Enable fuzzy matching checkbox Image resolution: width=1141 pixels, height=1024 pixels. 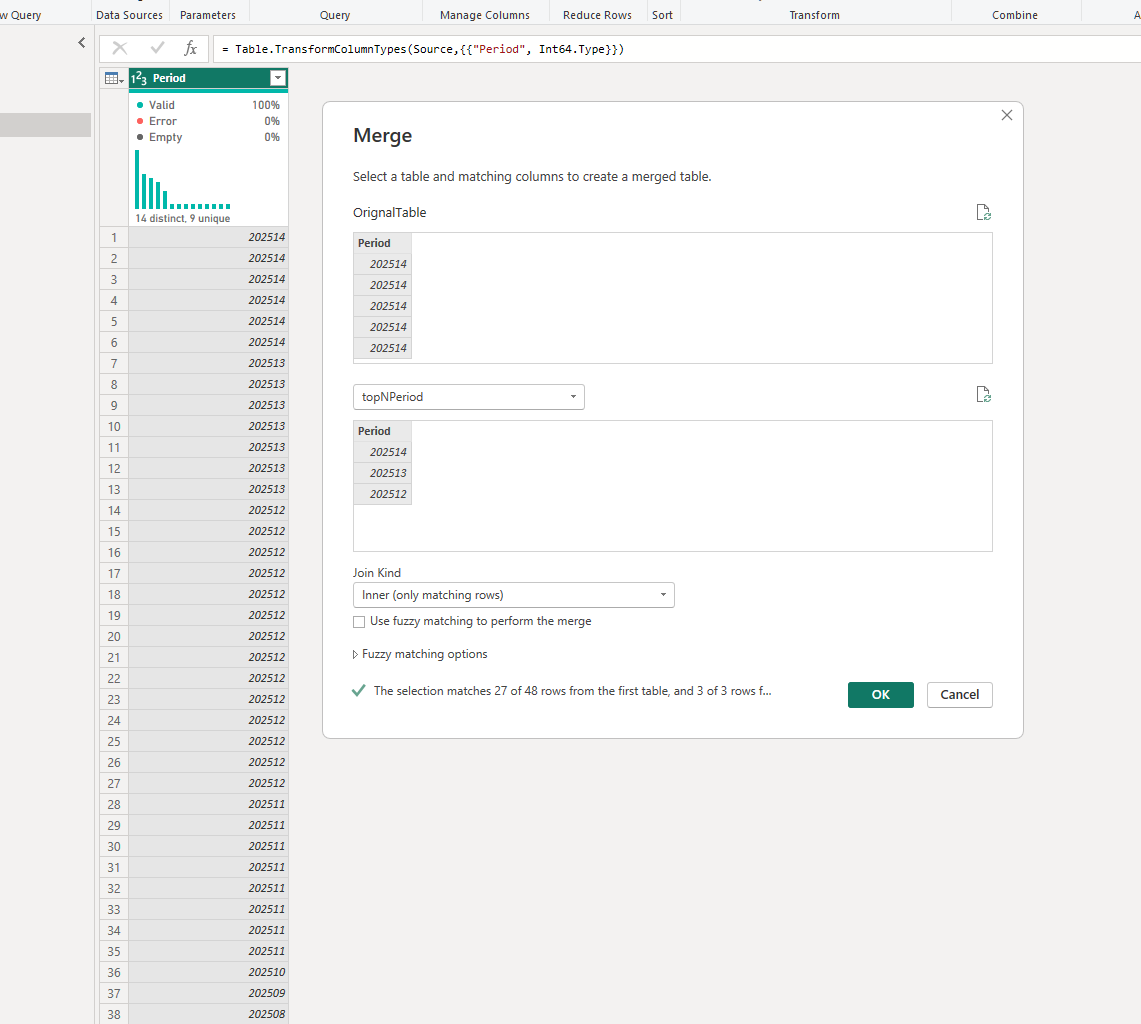359,622
